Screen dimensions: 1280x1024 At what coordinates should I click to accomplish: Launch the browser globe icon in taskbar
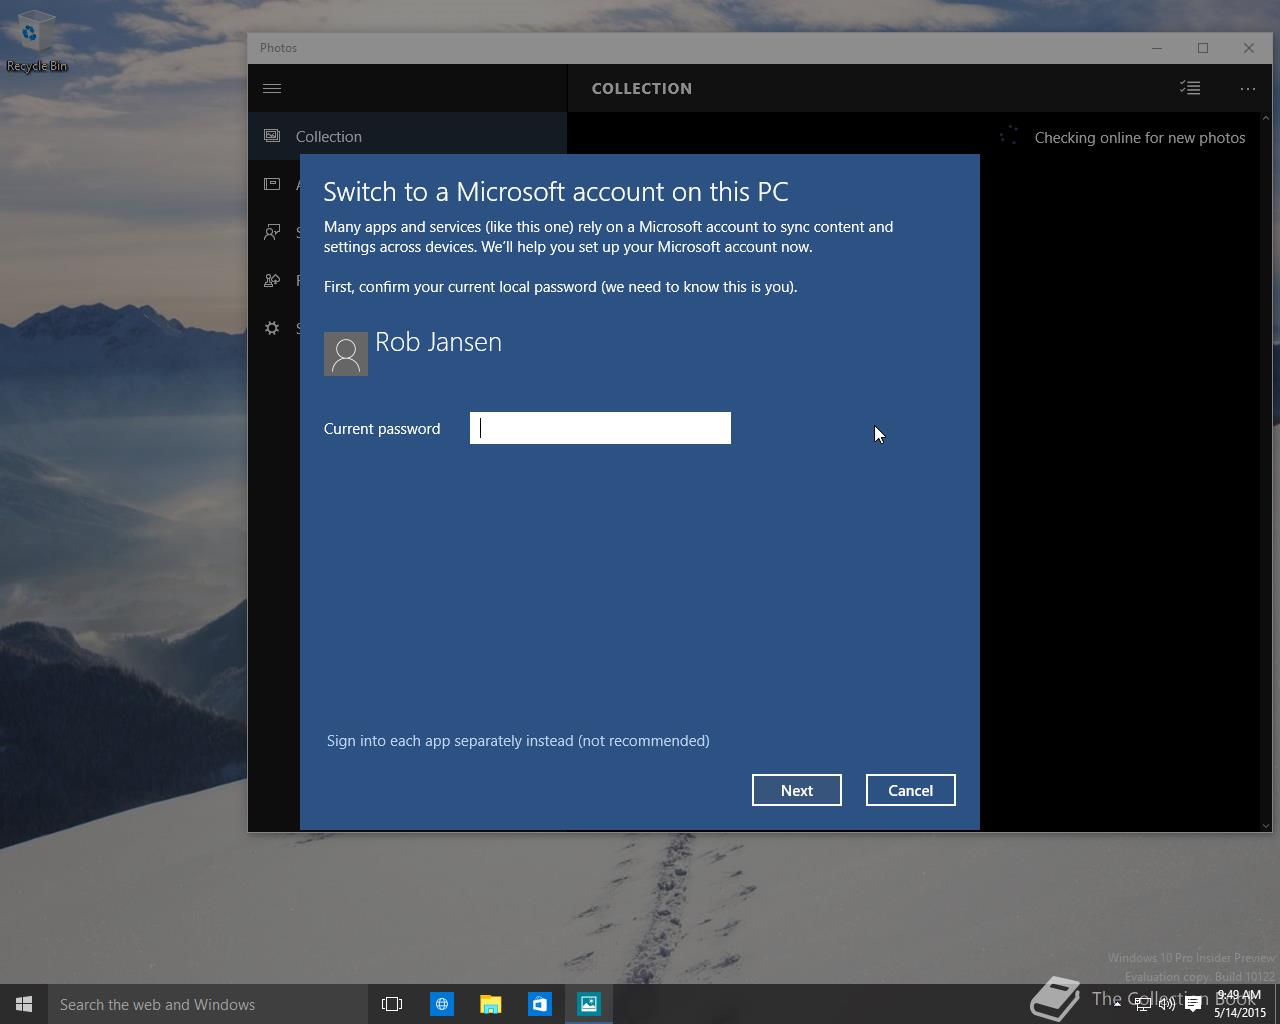pos(441,1004)
